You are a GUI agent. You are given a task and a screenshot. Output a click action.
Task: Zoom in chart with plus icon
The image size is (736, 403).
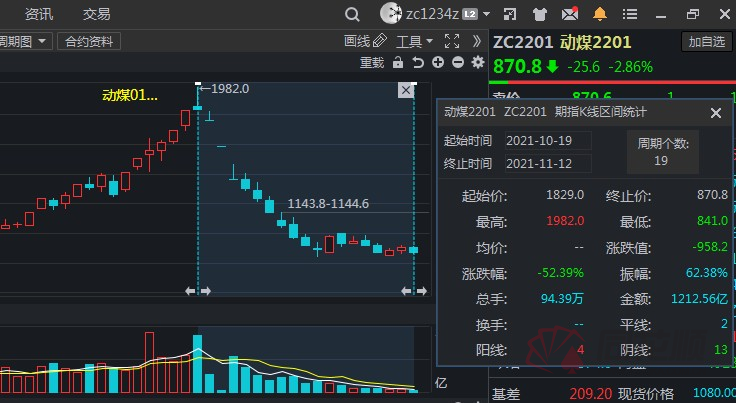click(x=438, y=63)
